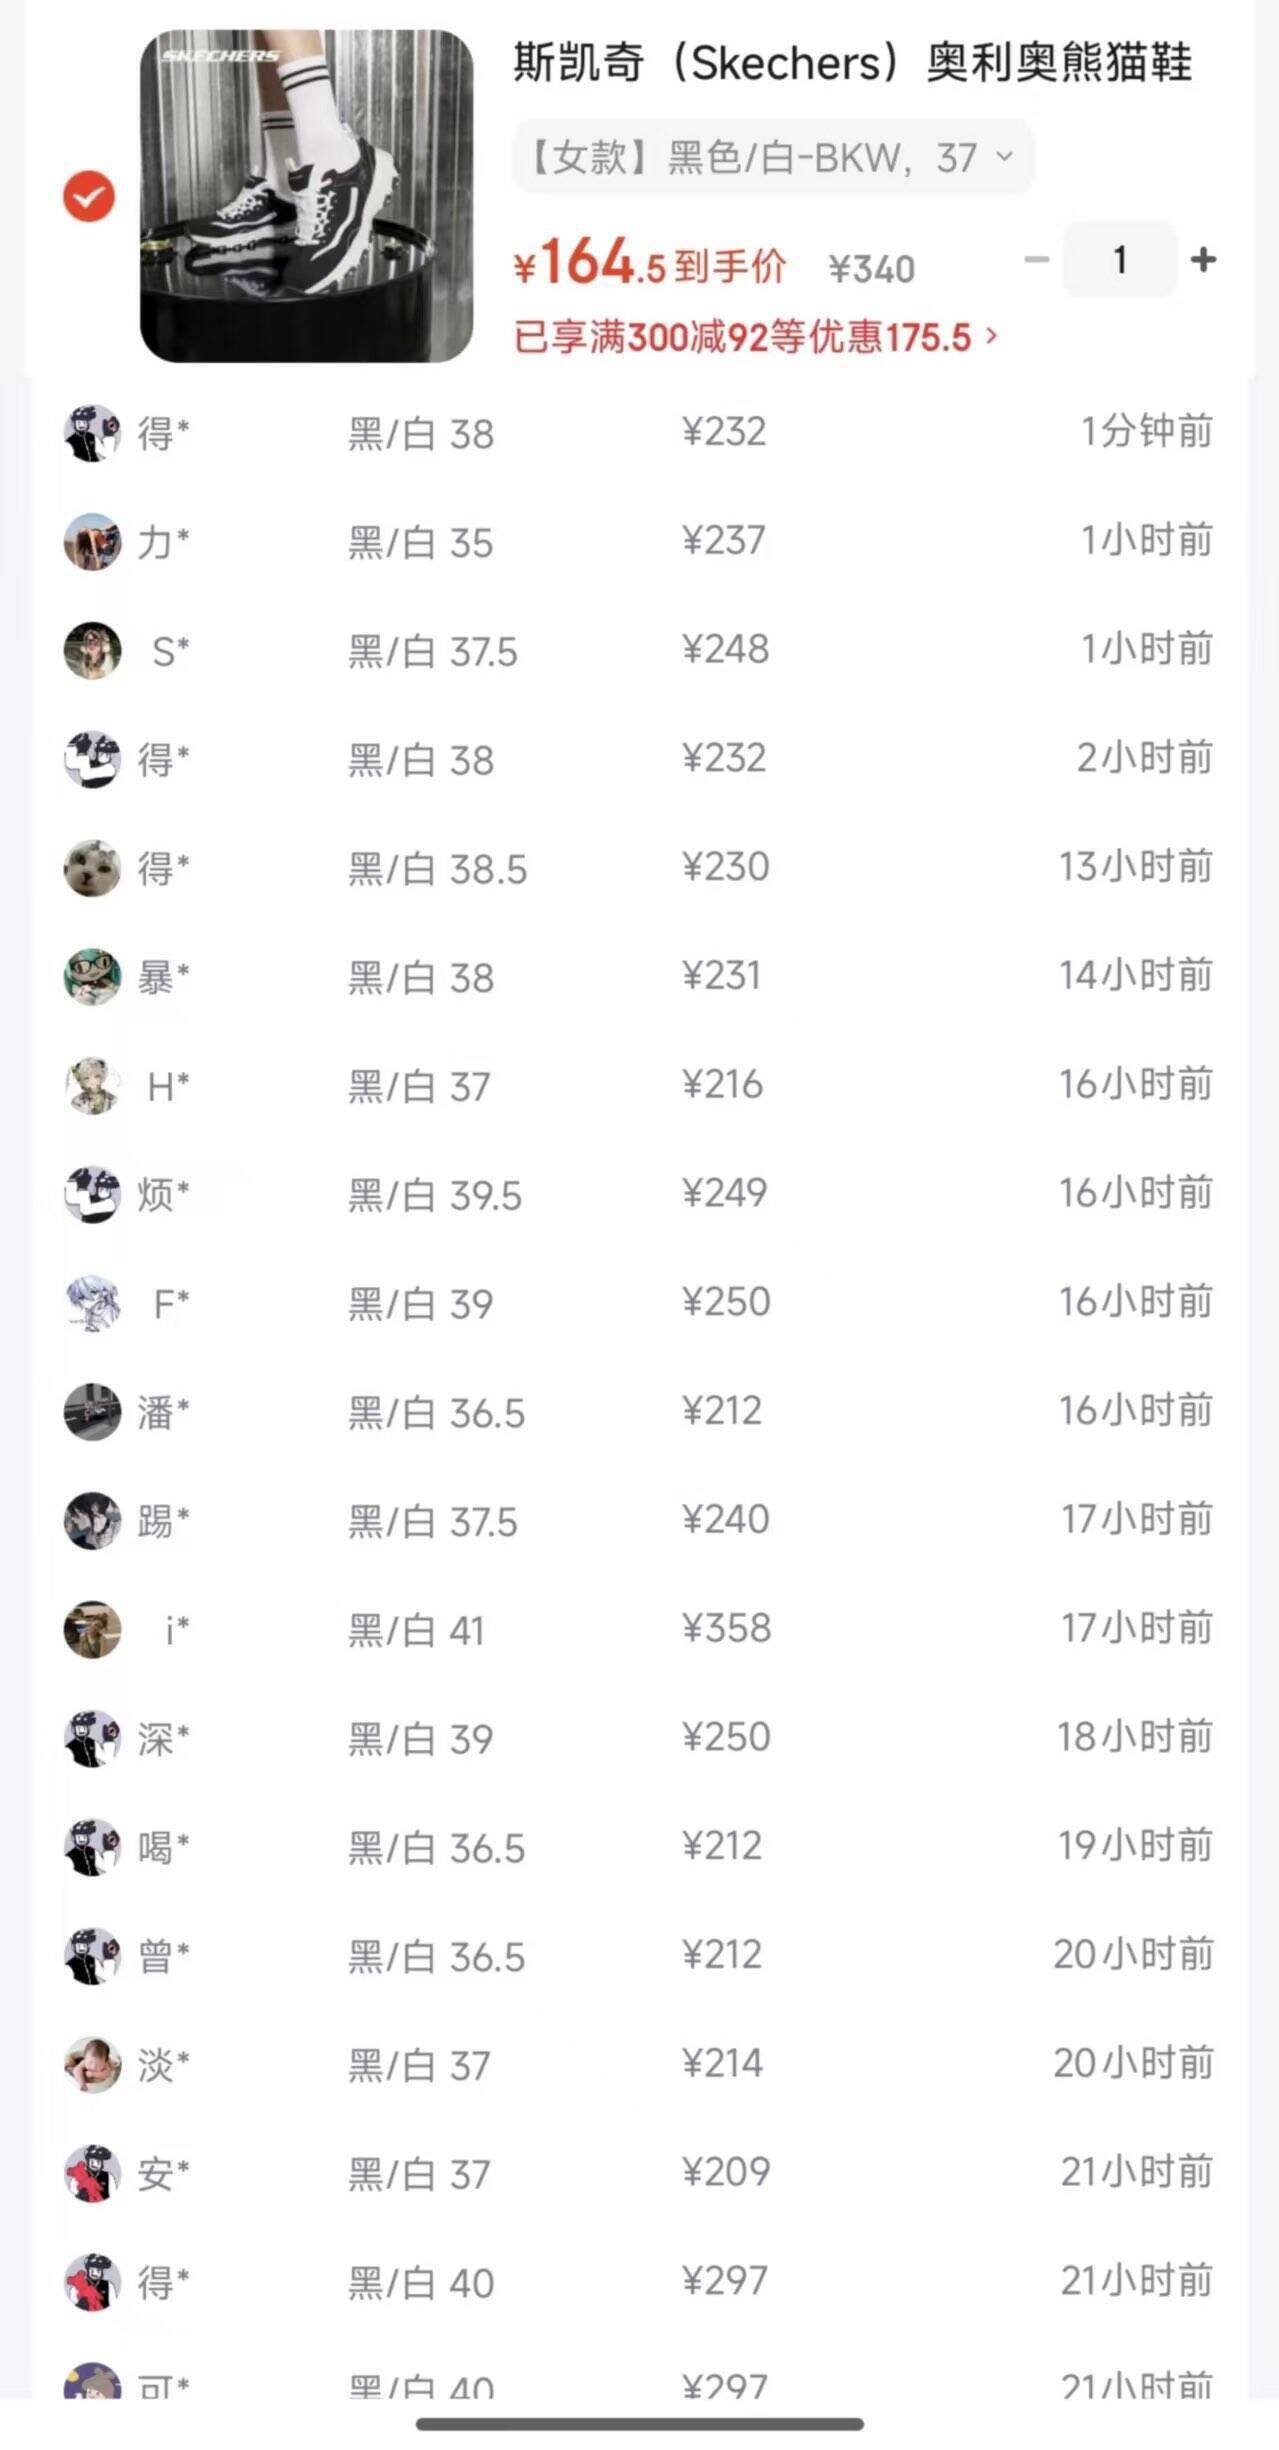The width and height of the screenshot is (1279, 2450).
Task: Tap the baby avatar of user 淡*
Action: pyautogui.click(x=92, y=2064)
